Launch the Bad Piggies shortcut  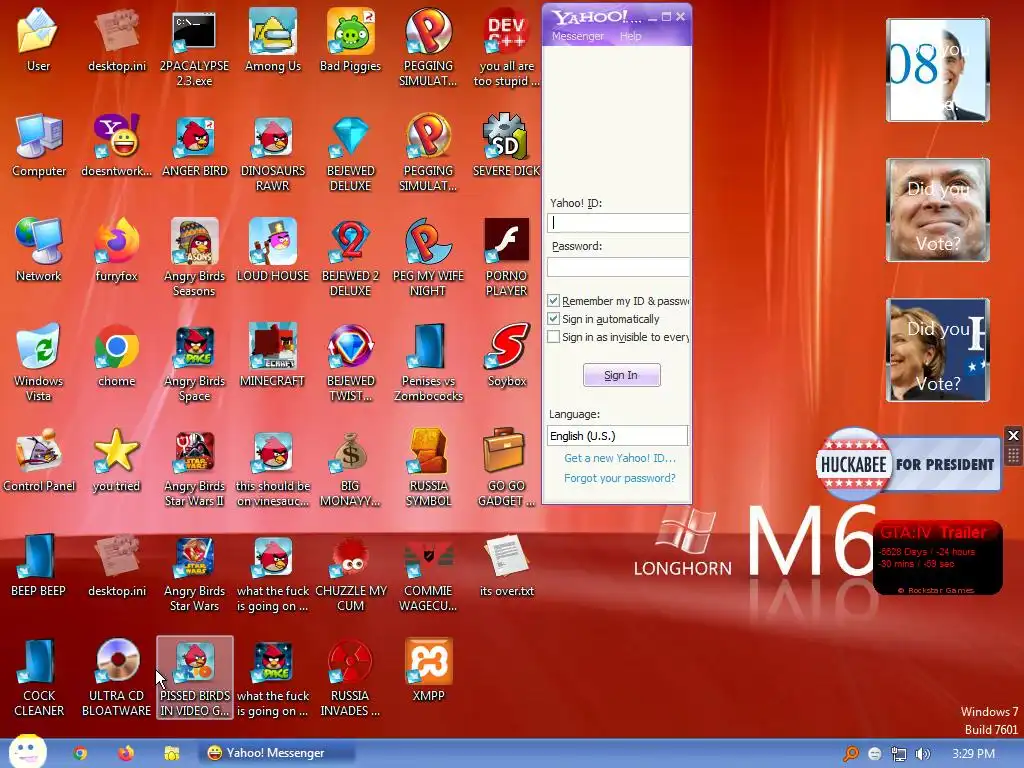pos(350,39)
